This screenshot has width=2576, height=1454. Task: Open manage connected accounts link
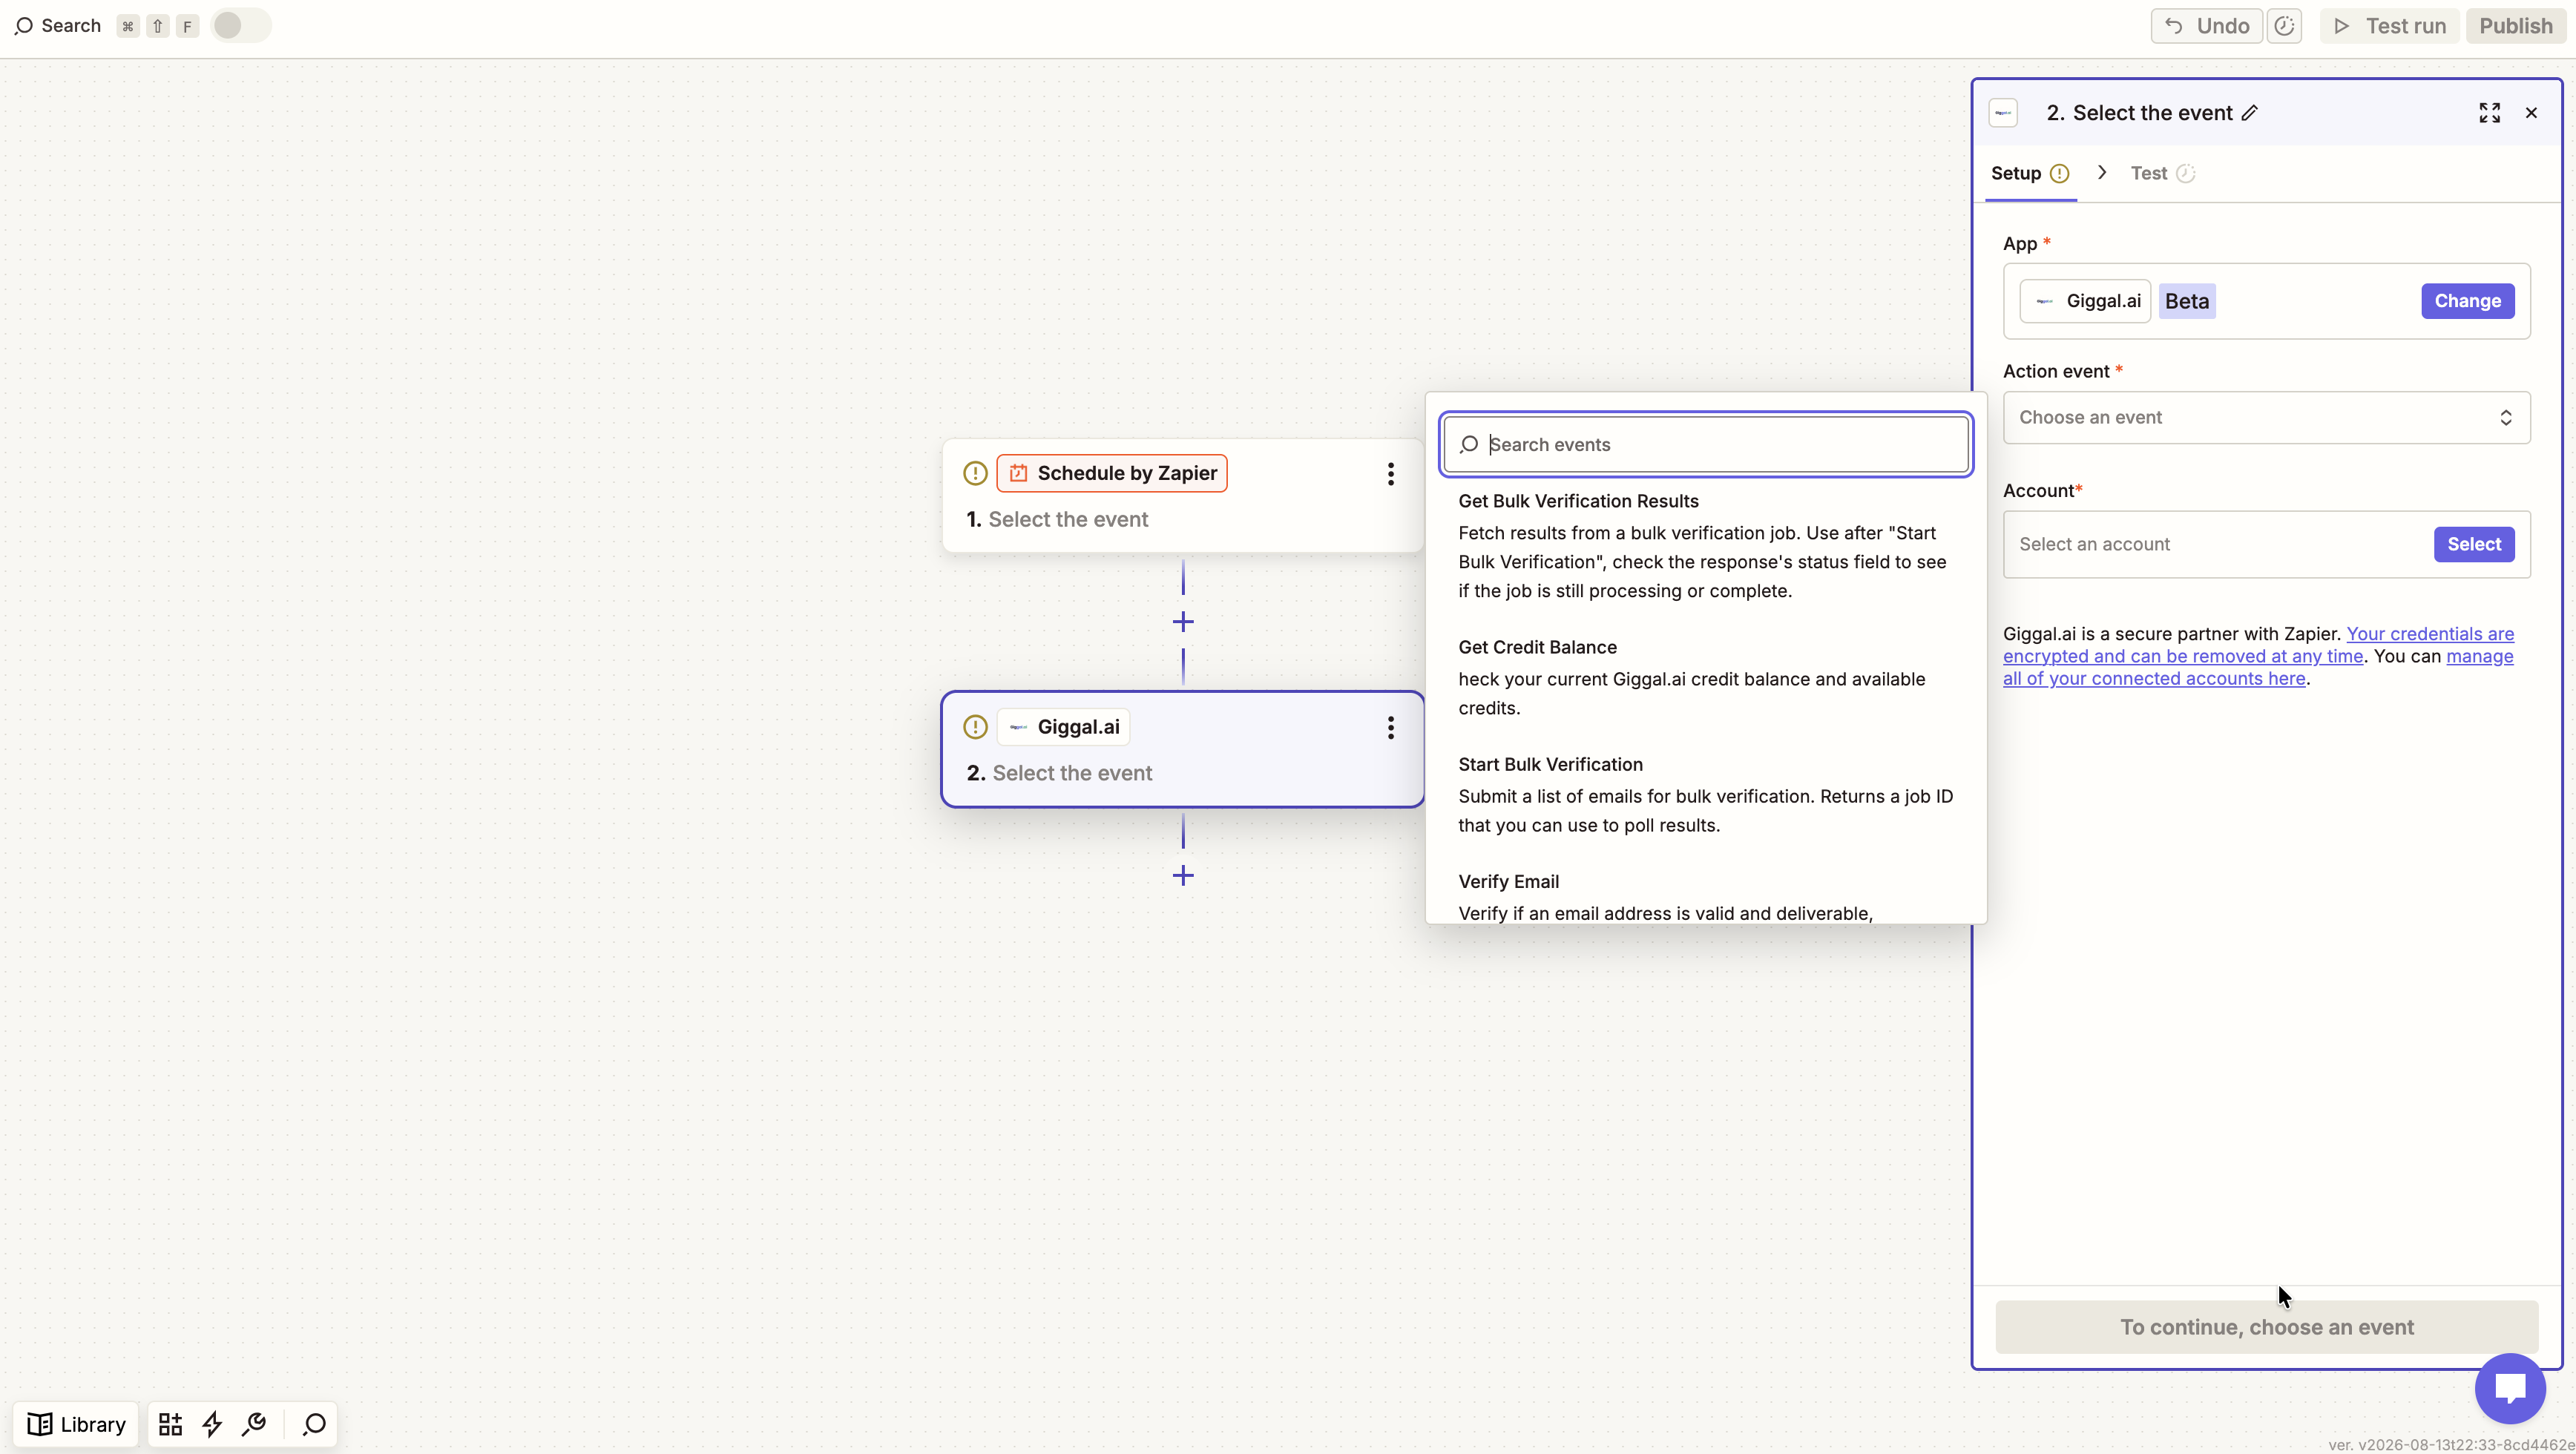[x=2258, y=667]
